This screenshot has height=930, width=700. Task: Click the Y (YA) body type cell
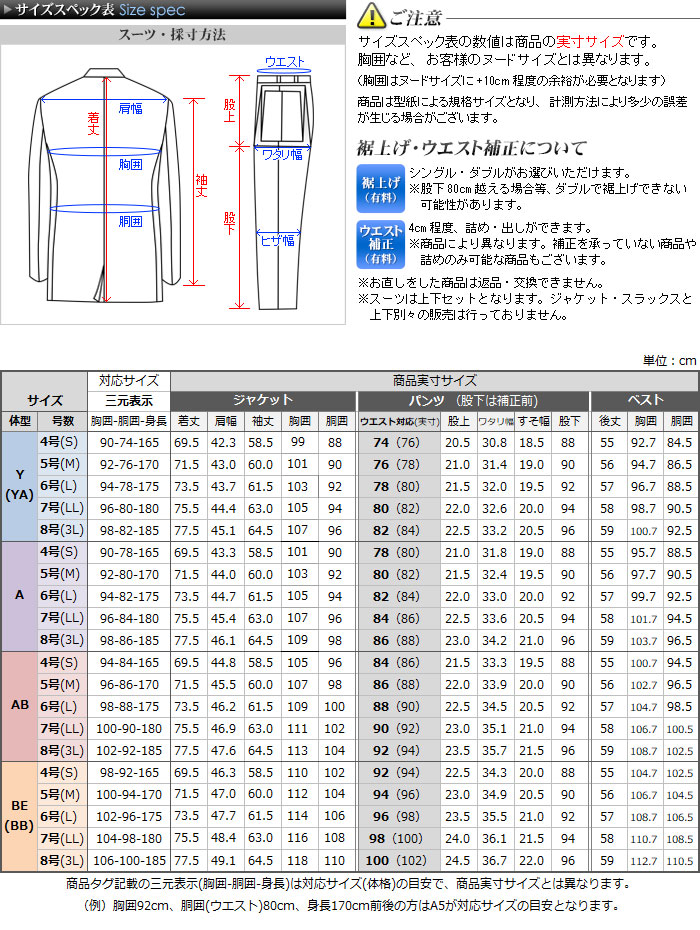(x=19, y=487)
